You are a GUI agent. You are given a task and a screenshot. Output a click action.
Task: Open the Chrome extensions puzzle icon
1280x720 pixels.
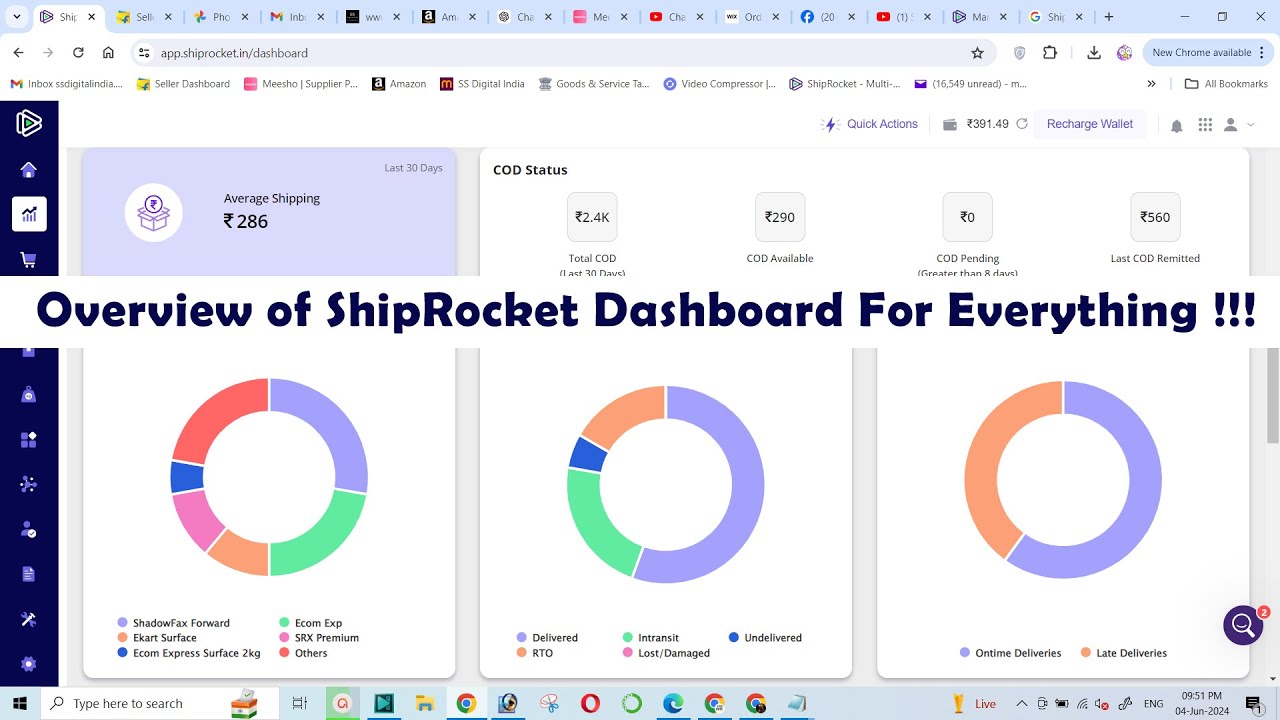pyautogui.click(x=1049, y=53)
